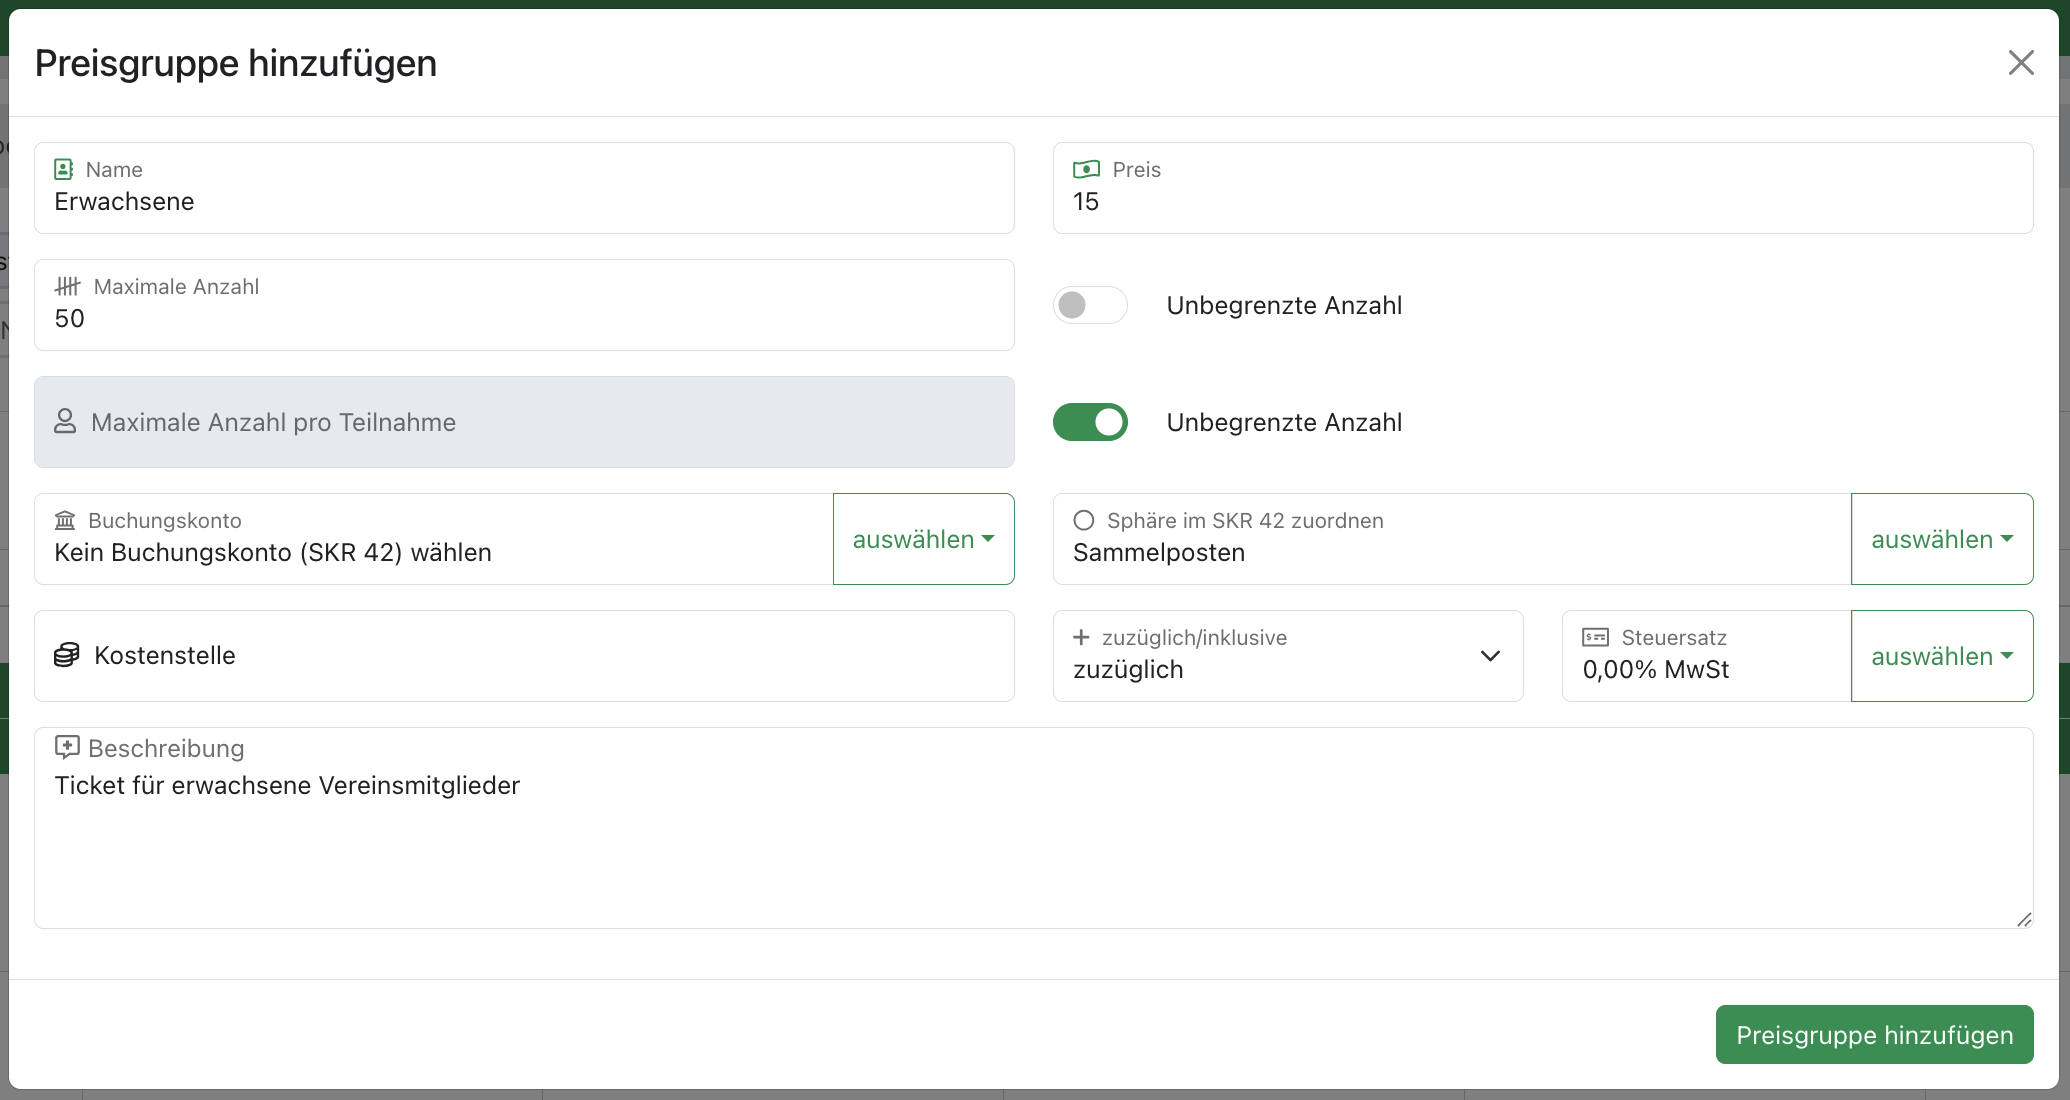The width and height of the screenshot is (2070, 1100).
Task: Click the Name field contact icon
Action: [x=64, y=169]
